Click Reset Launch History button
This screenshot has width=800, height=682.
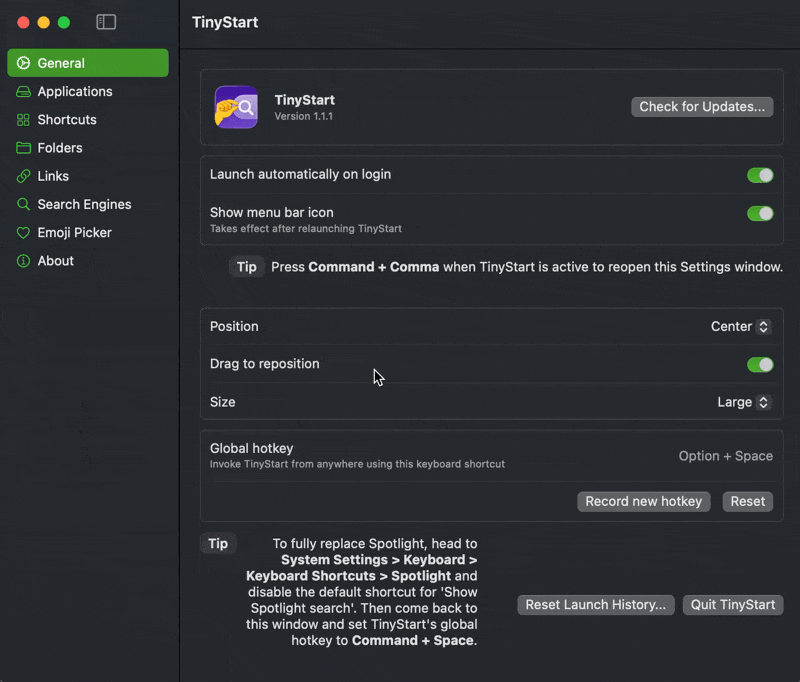point(595,605)
